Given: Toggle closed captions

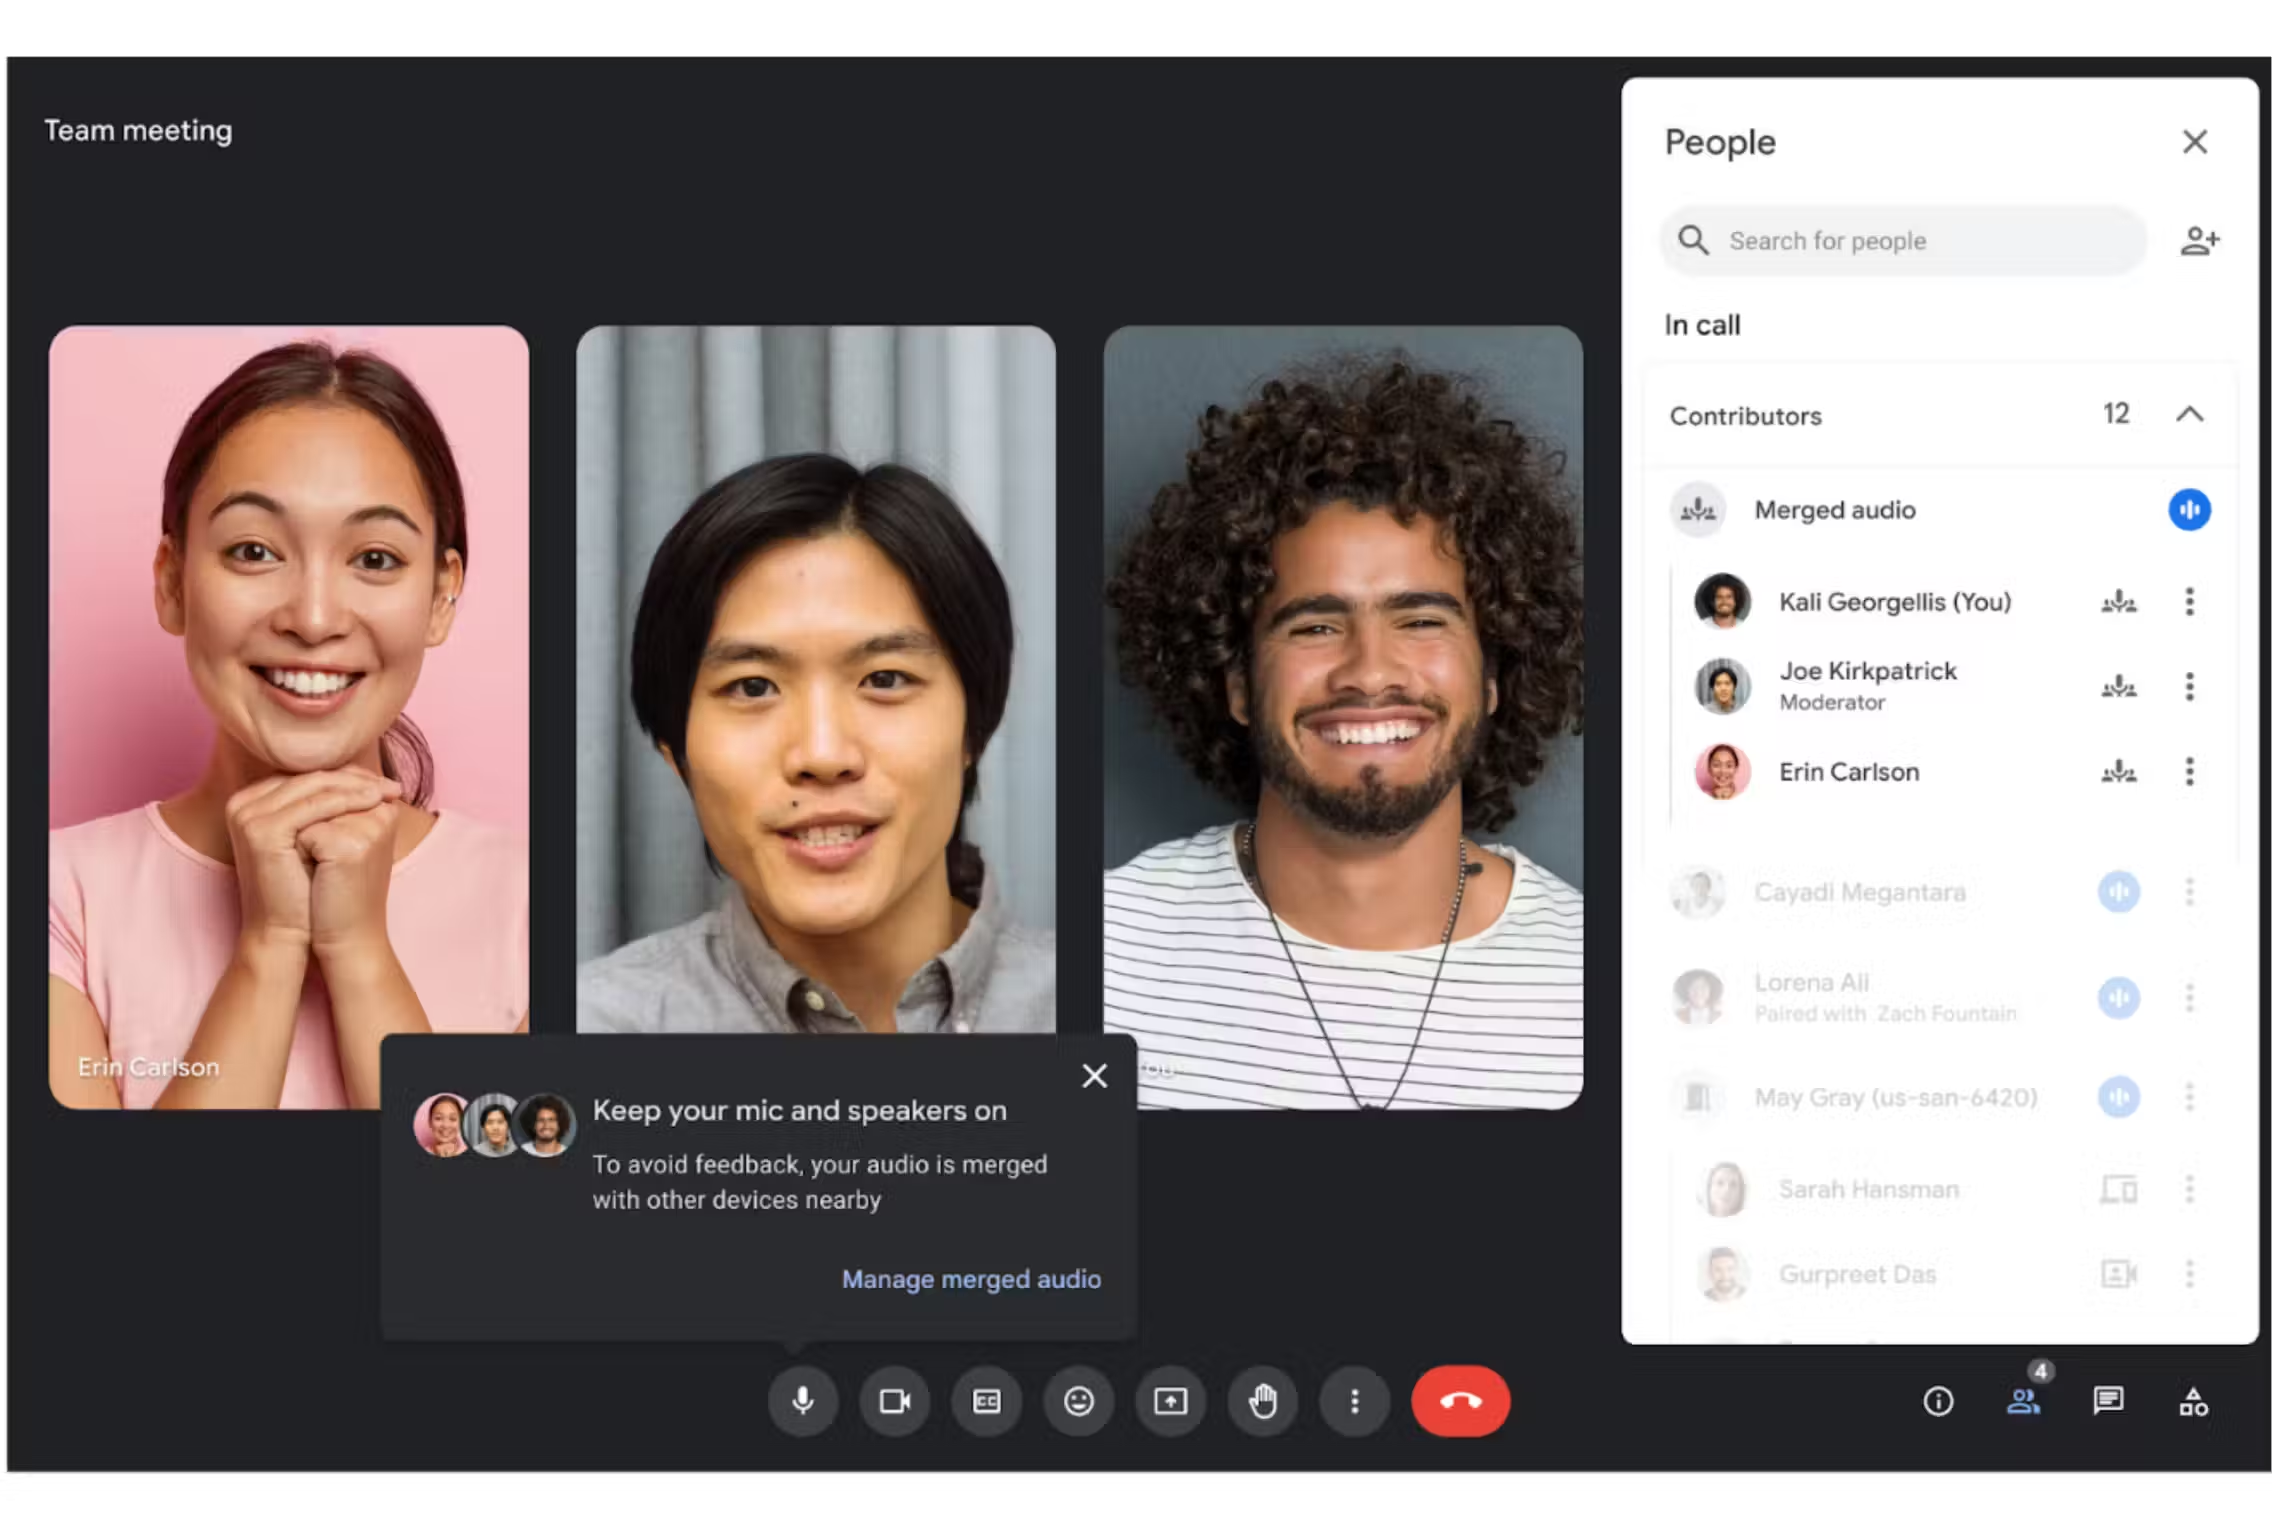Looking at the screenshot, I should [x=986, y=1400].
